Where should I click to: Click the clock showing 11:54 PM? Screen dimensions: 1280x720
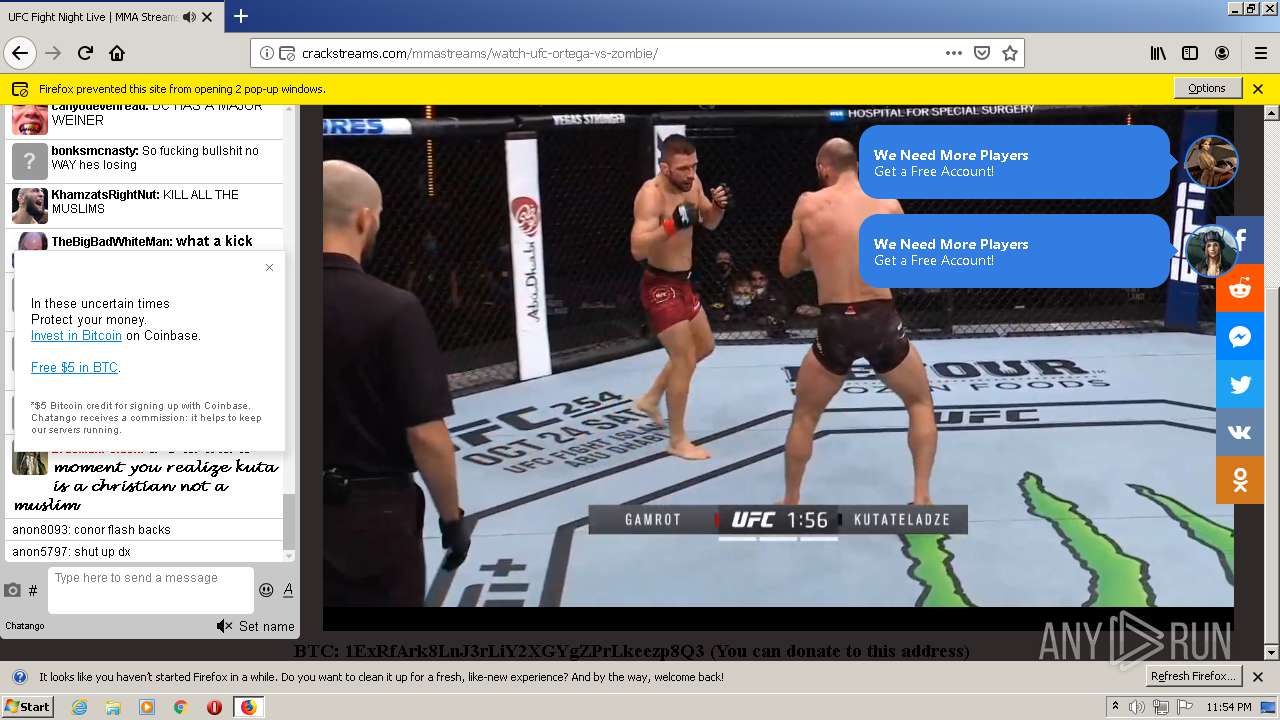[x=1229, y=707]
